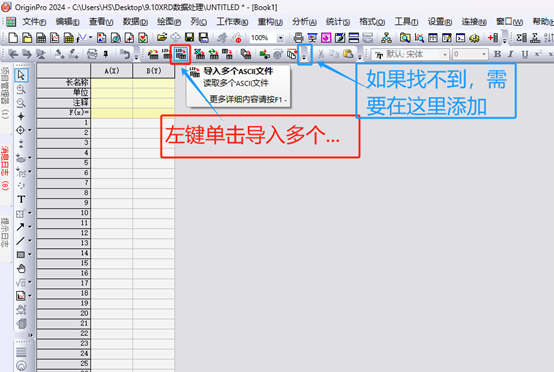Open the font size dropdown
The height and width of the screenshot is (372, 554).
pyautogui.click(x=484, y=54)
